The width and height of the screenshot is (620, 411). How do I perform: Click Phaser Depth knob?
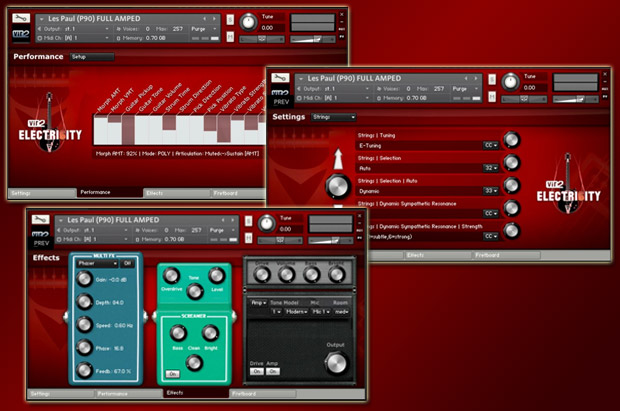(84, 302)
